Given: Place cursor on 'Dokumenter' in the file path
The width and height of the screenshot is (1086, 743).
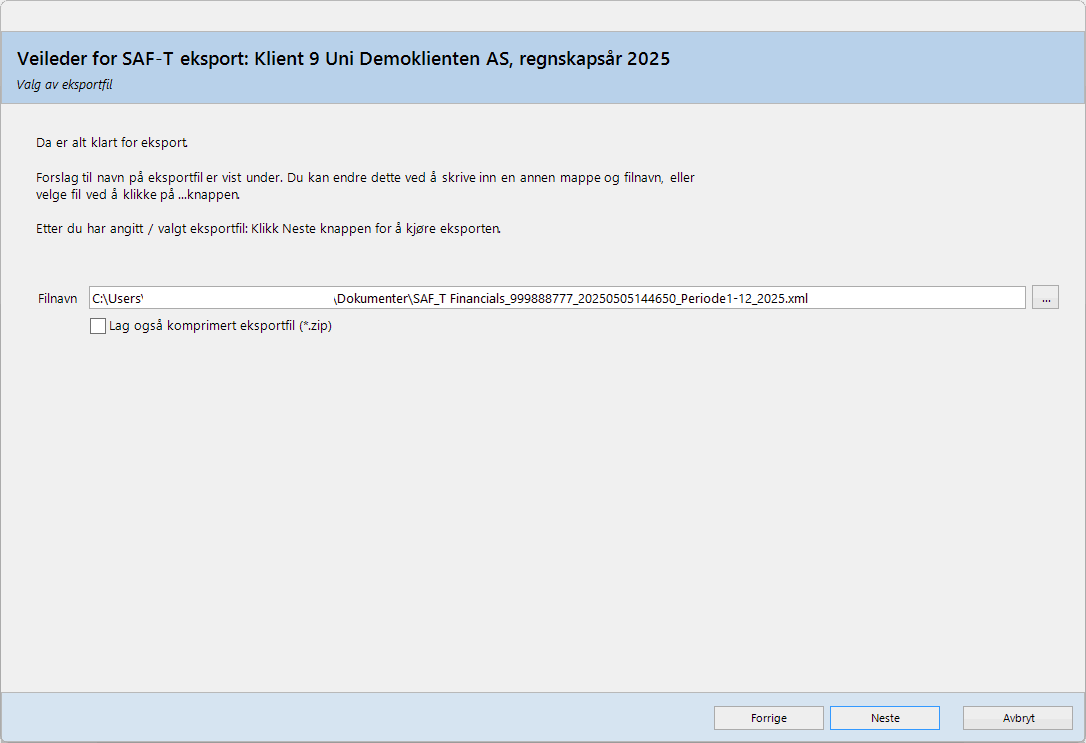Looking at the screenshot, I should coord(373,298).
